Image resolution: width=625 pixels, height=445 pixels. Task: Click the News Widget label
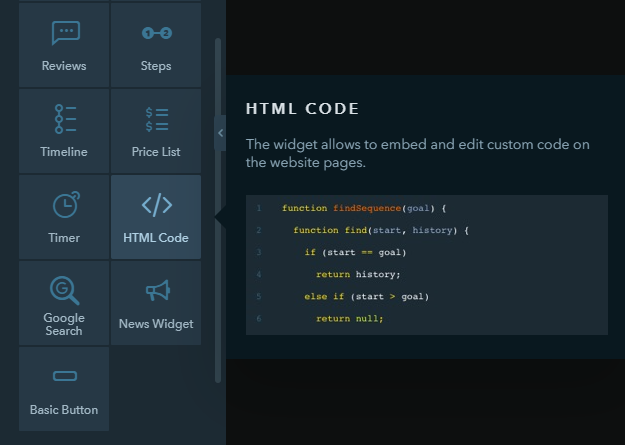tap(156, 324)
